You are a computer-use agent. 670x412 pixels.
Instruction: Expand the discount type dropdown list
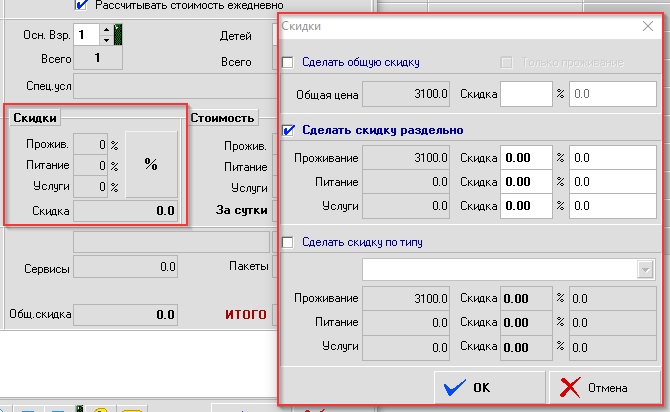[x=644, y=270]
